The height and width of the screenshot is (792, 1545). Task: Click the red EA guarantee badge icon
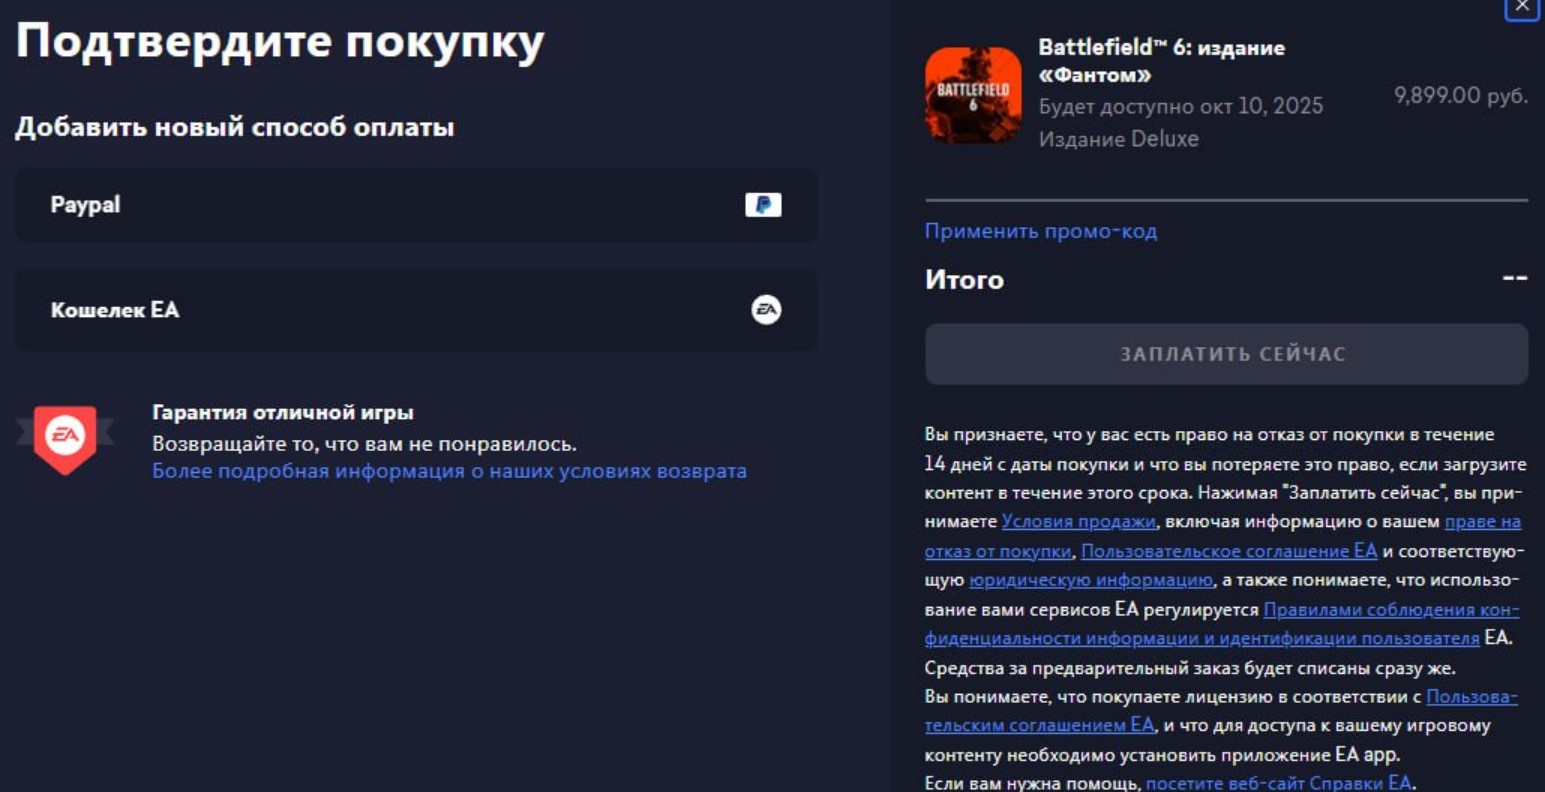coord(65,438)
